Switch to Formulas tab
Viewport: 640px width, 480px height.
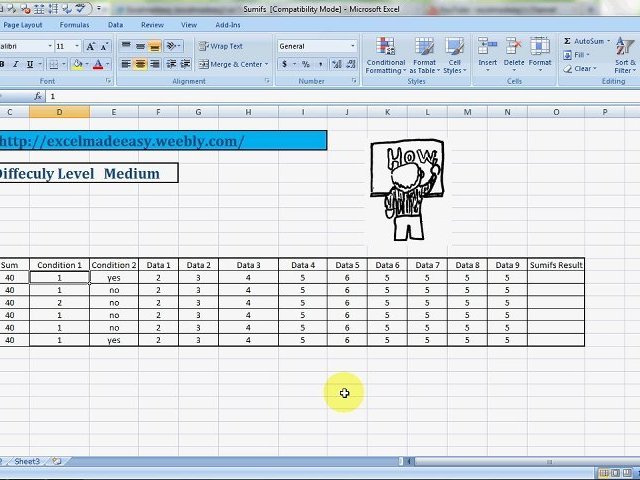pyautogui.click(x=74, y=25)
